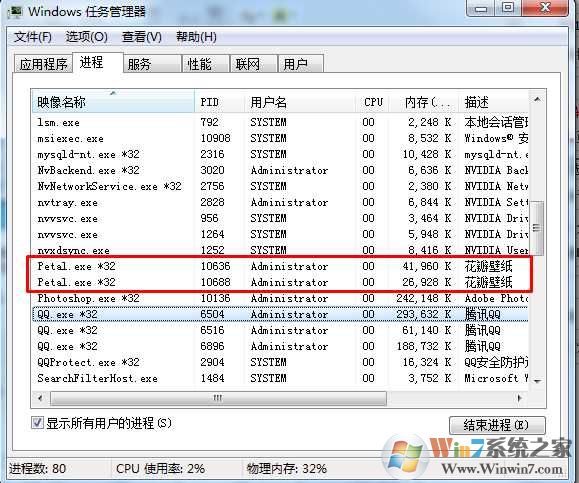The height and width of the screenshot is (483, 579).
Task: Switch to the 用户 tab
Action: tap(301, 64)
